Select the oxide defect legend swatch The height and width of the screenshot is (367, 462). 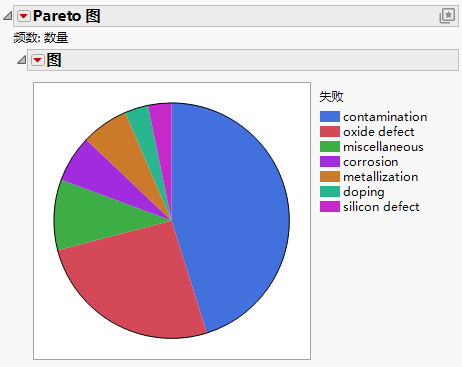coord(330,132)
